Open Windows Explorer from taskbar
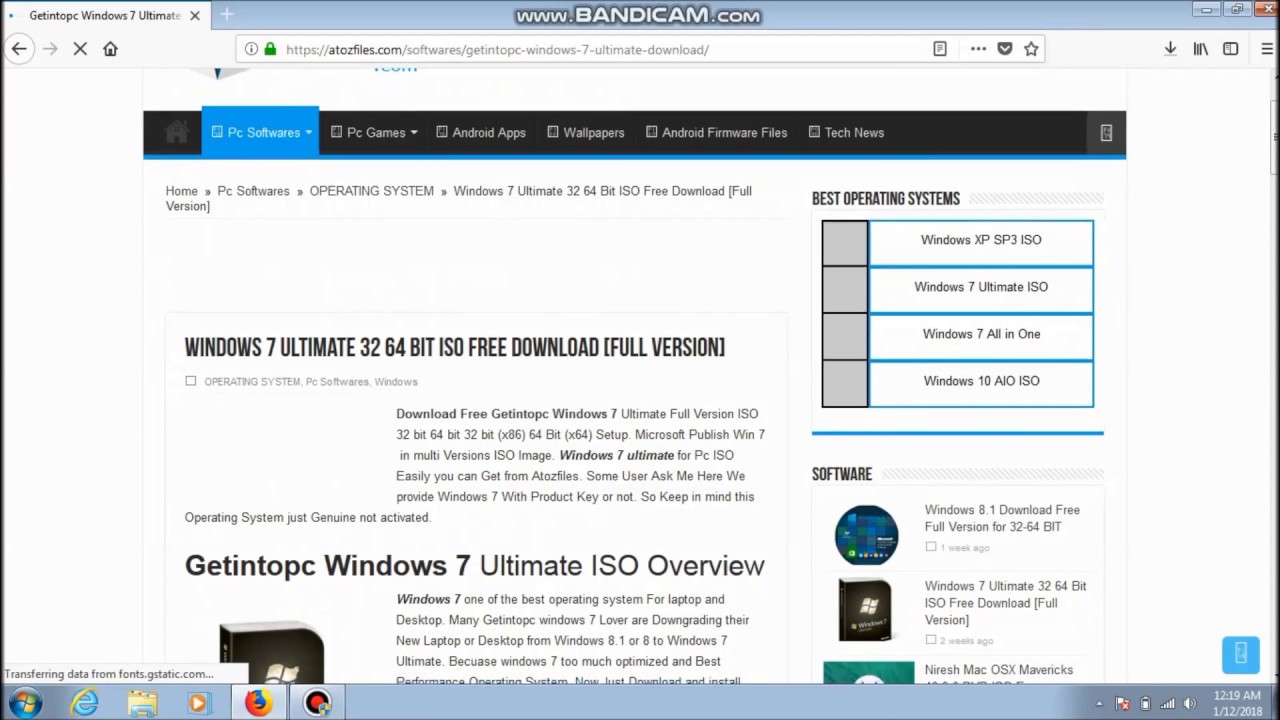The image size is (1280, 720). (142, 703)
